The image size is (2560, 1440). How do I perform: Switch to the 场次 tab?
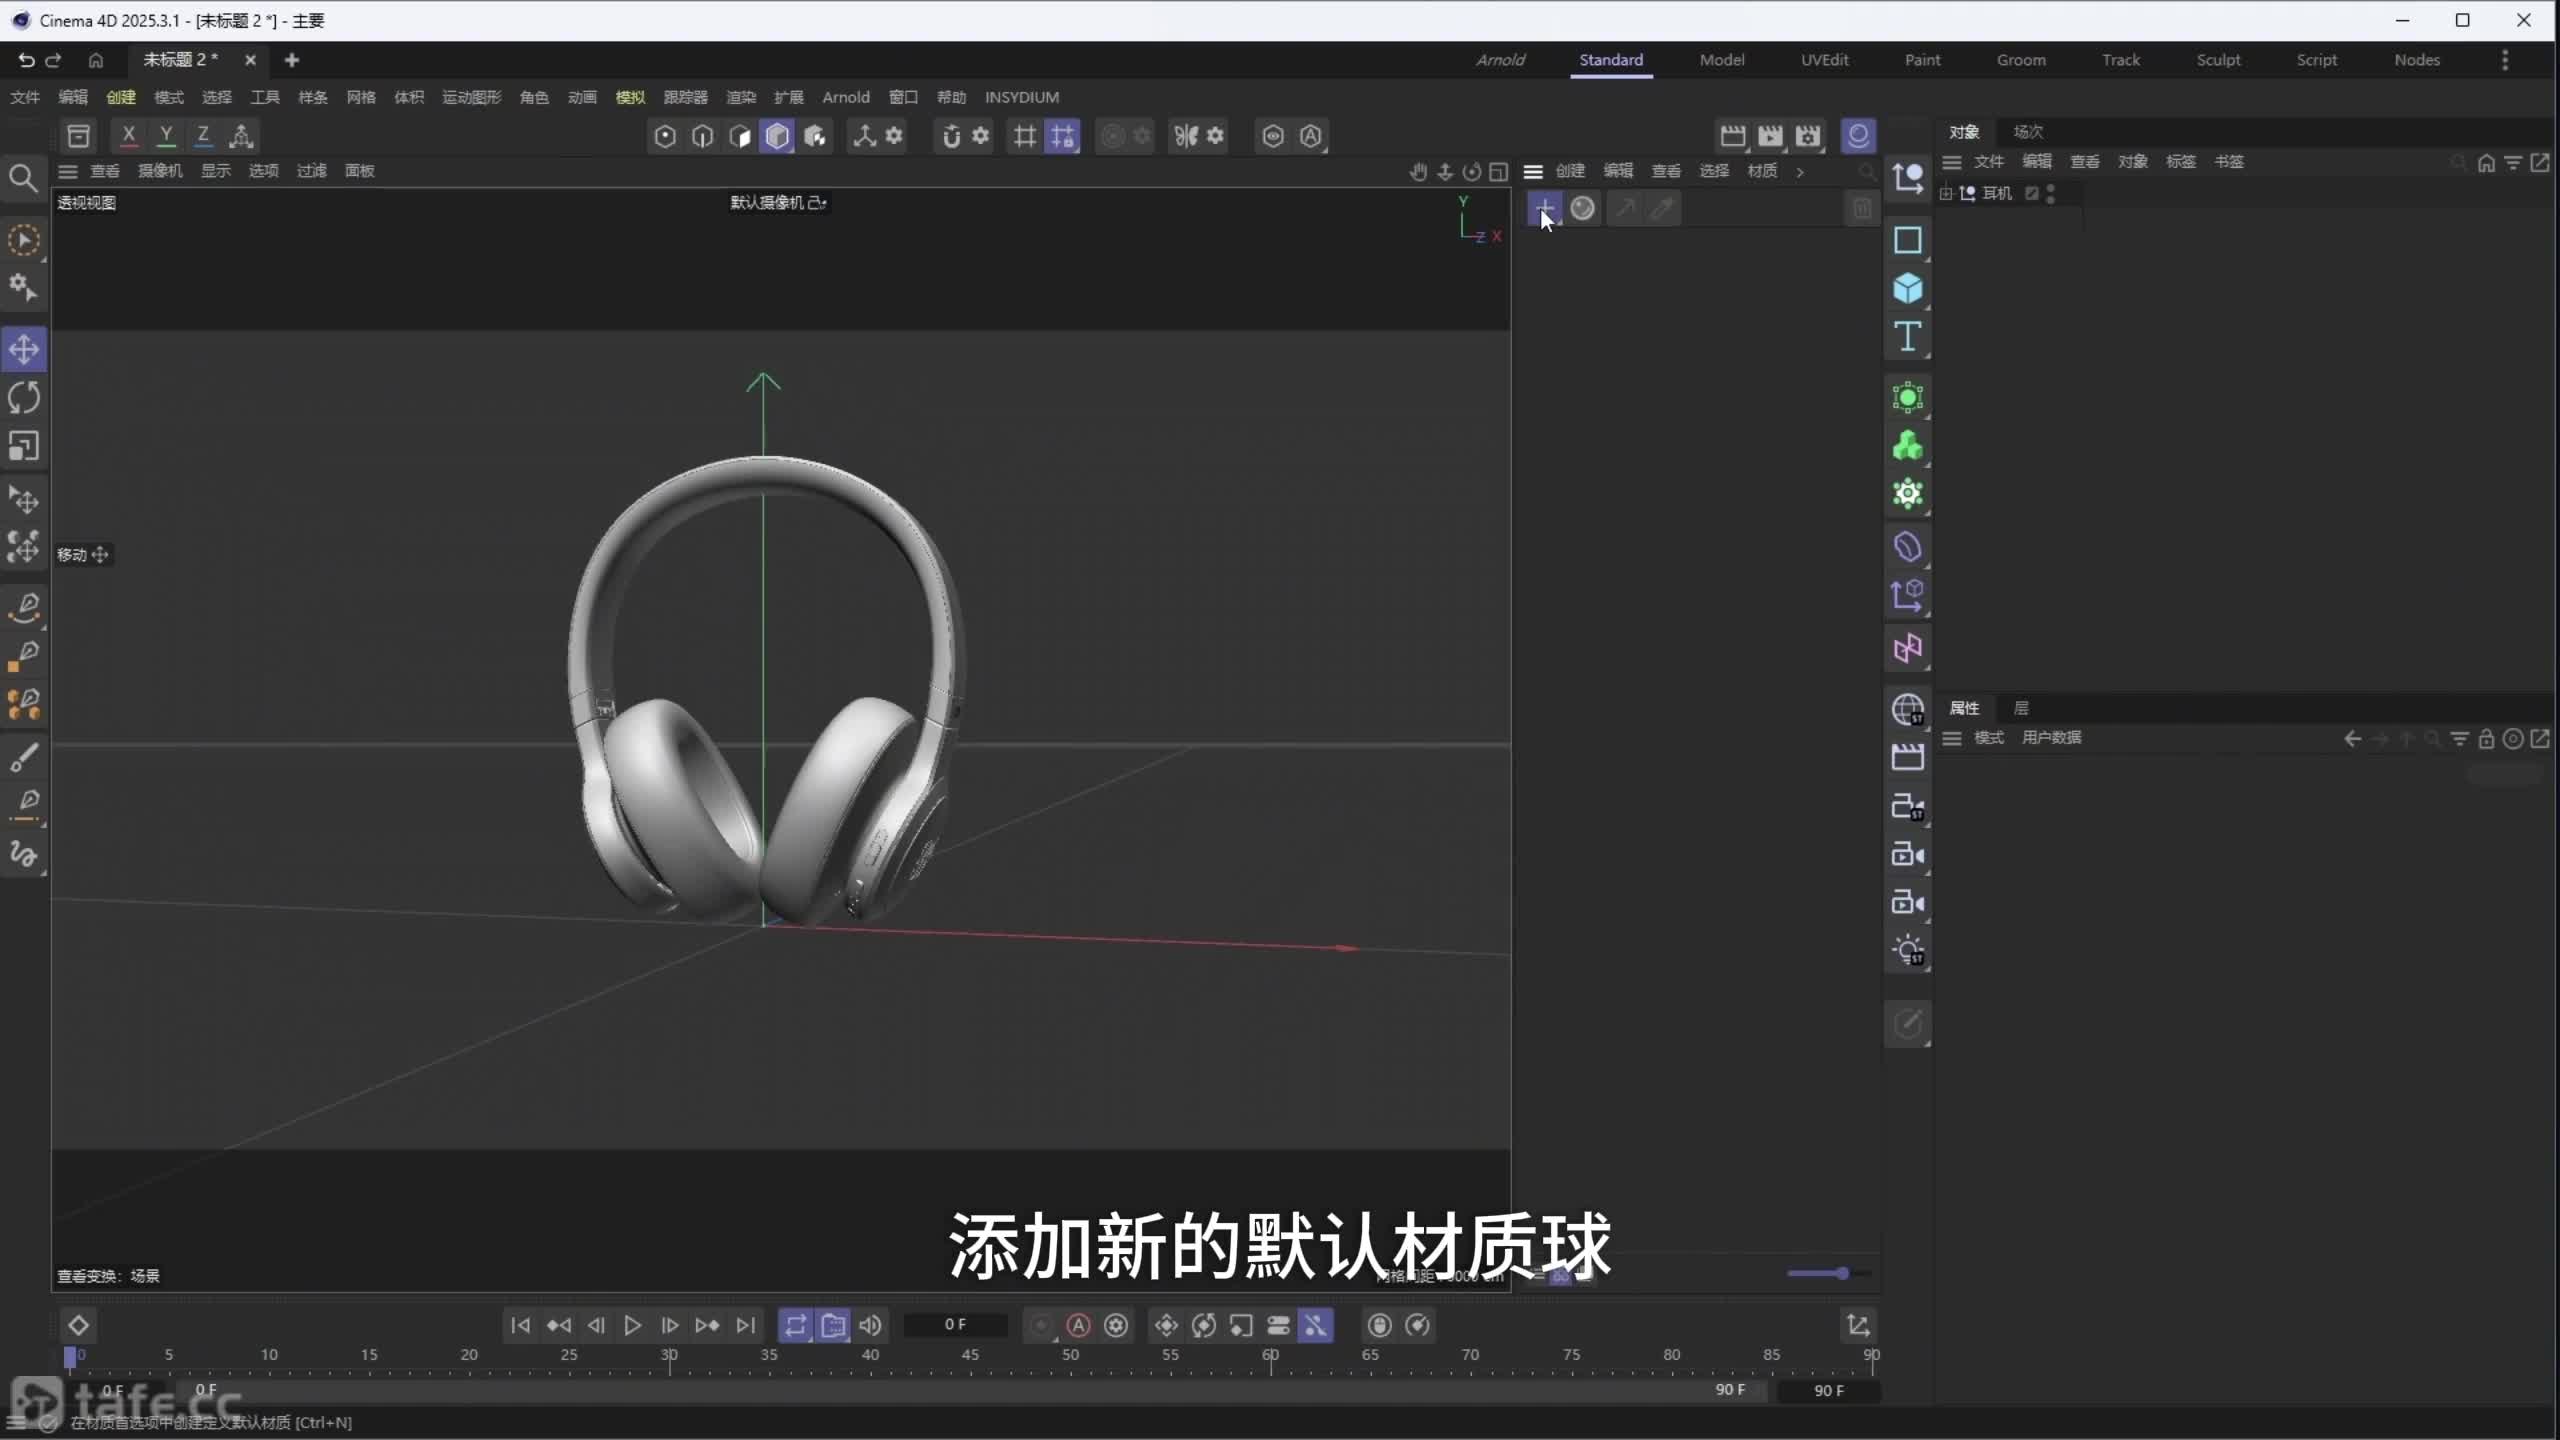pos(2028,131)
